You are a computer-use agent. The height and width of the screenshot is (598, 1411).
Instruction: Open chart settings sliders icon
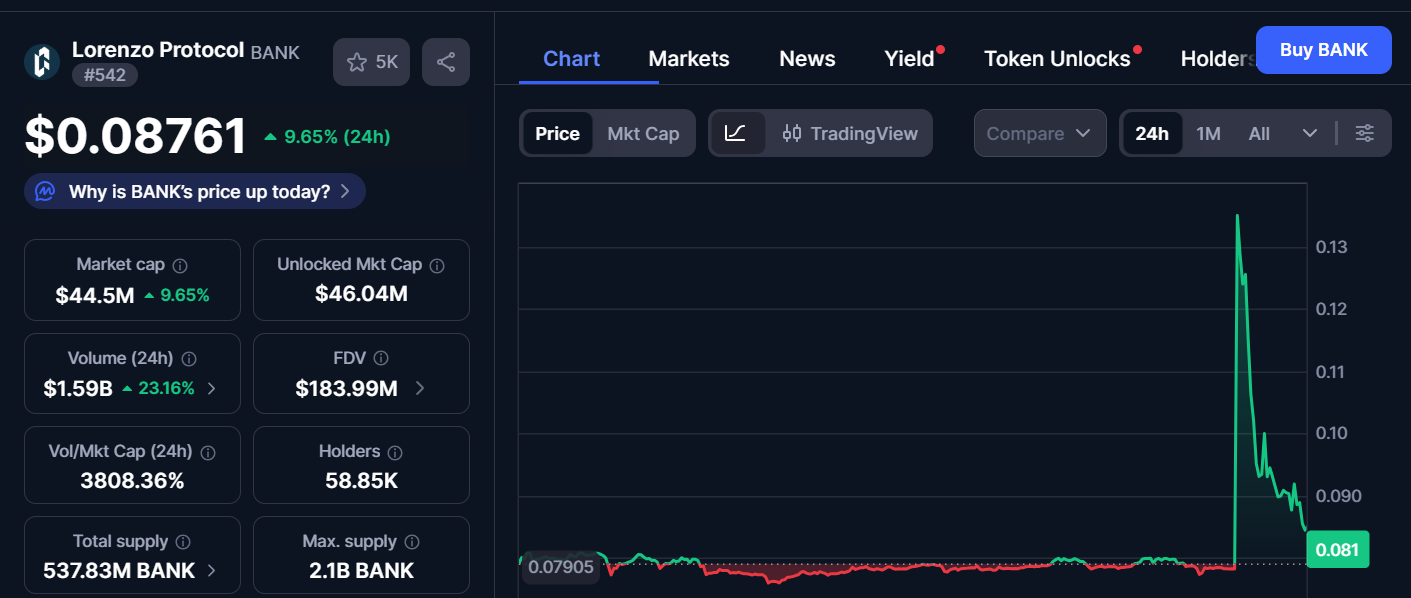coord(1364,133)
